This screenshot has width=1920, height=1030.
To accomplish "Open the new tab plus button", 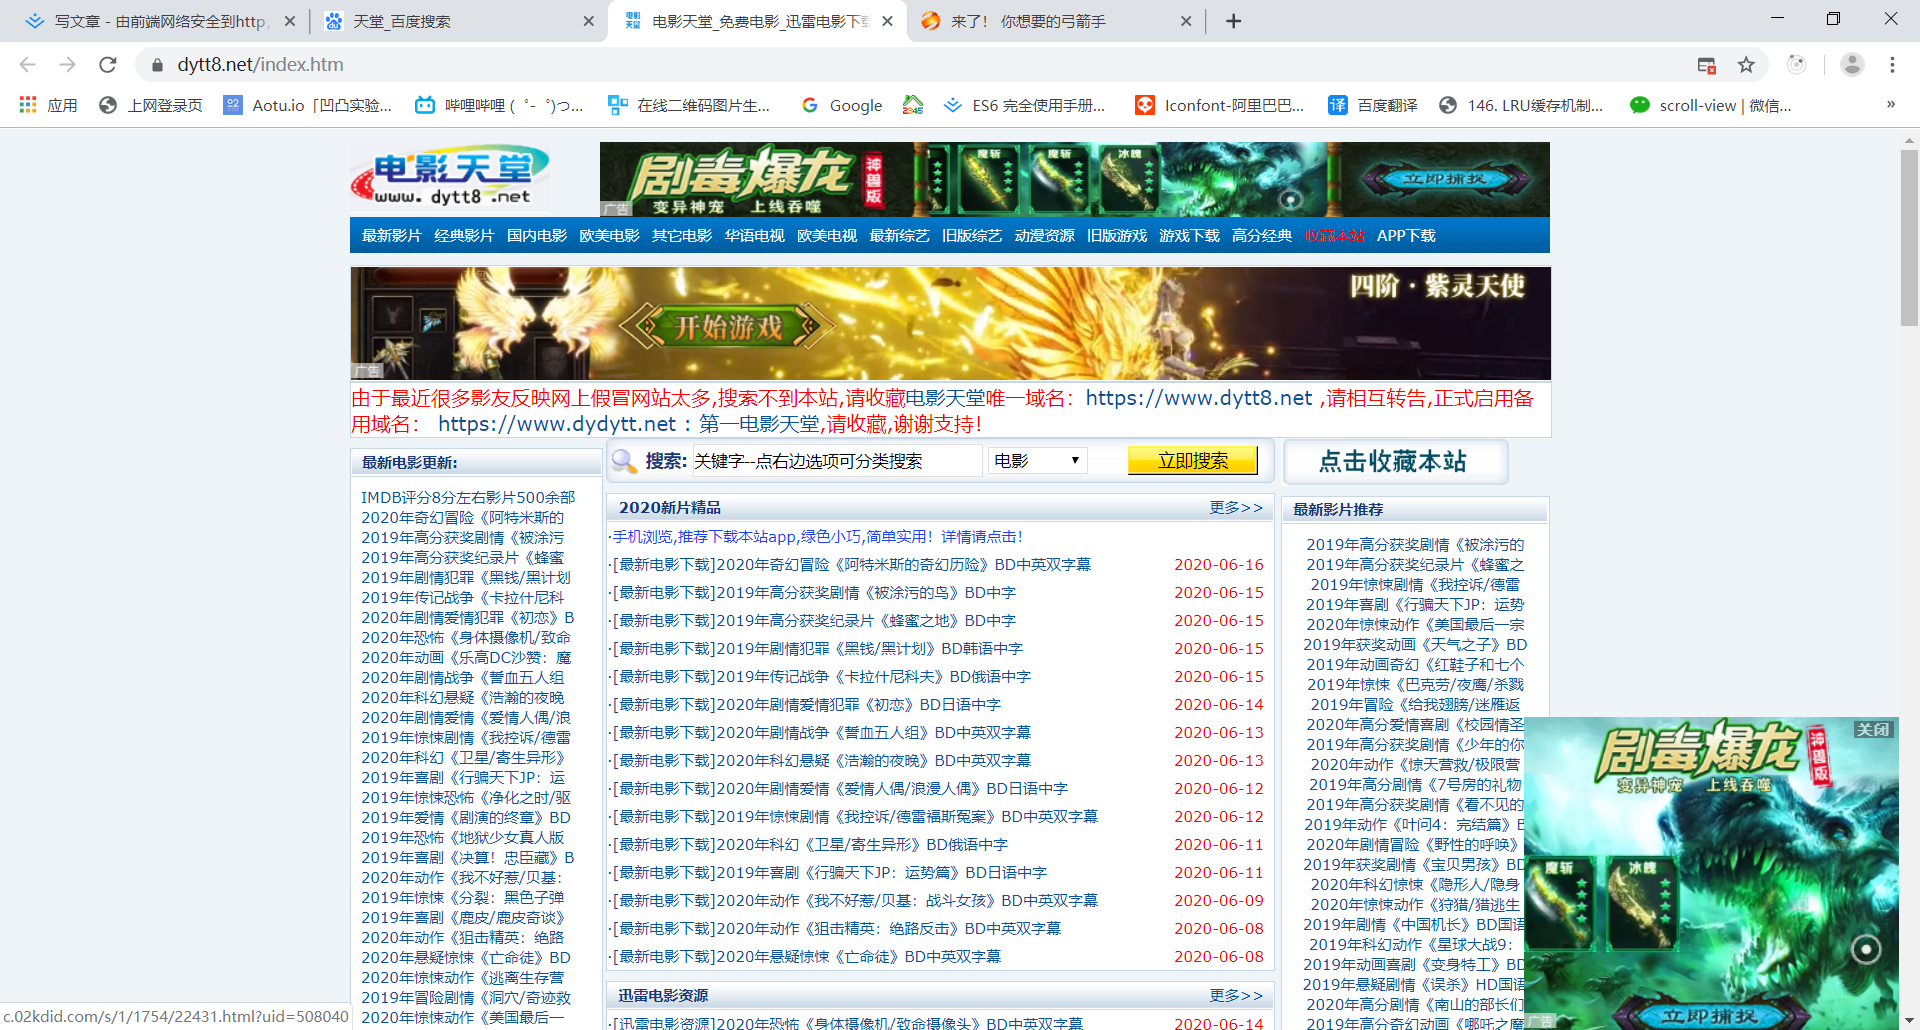I will [1234, 21].
